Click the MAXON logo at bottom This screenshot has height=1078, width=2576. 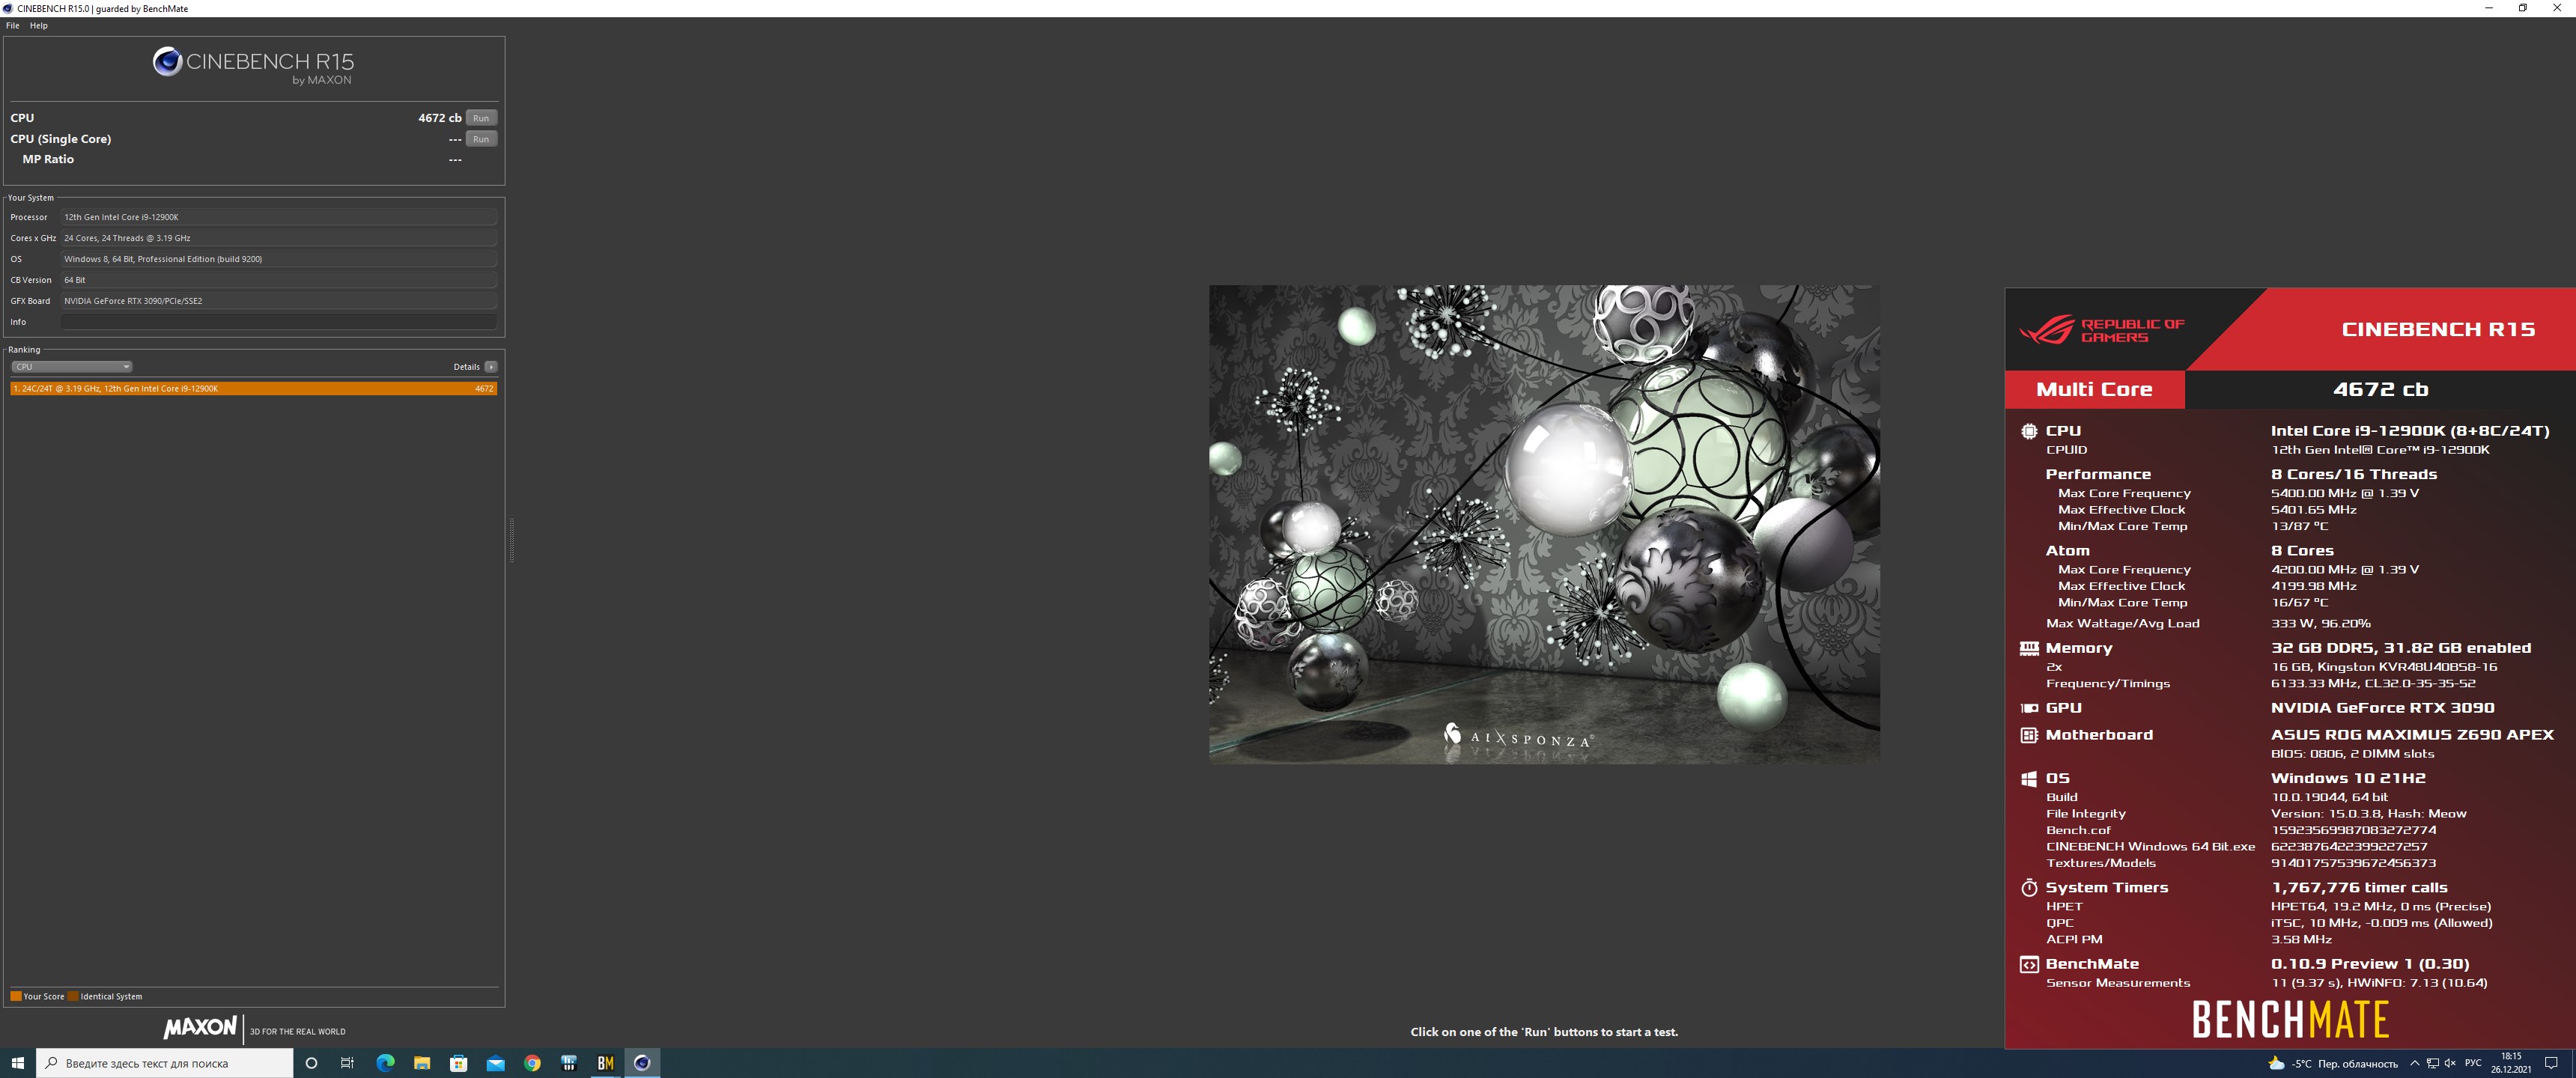pyautogui.click(x=200, y=1028)
